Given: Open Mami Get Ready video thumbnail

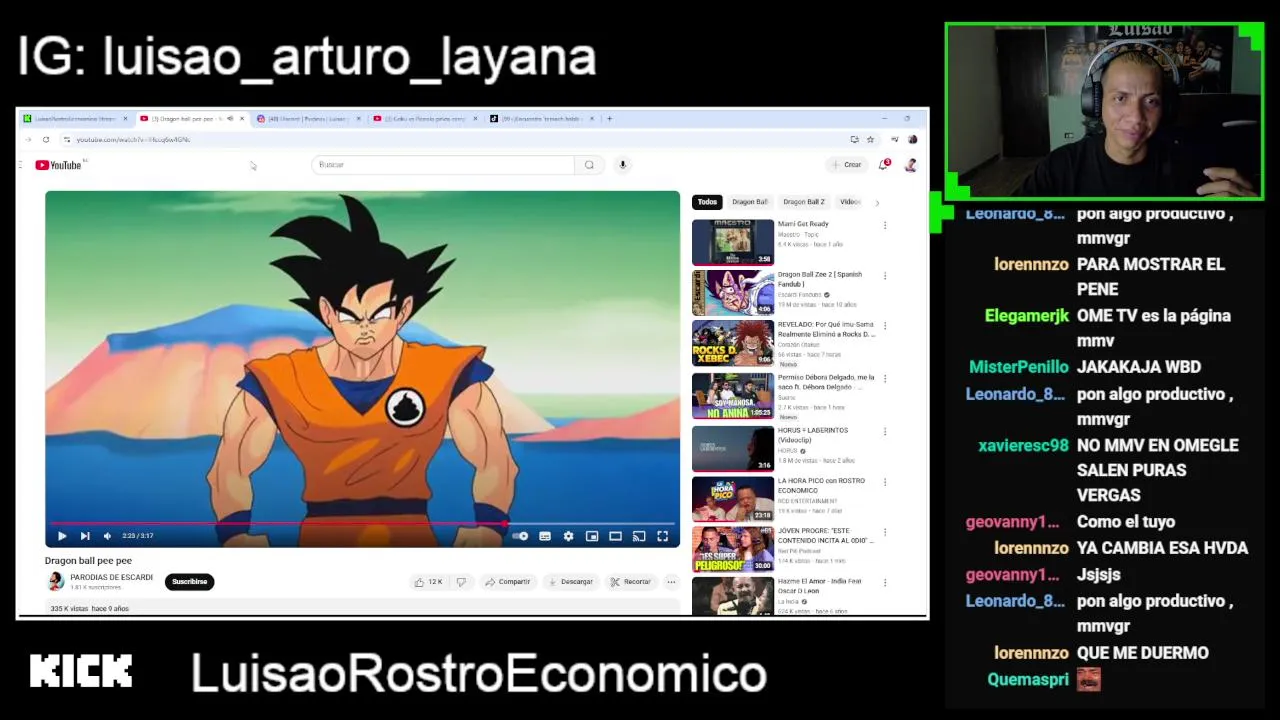Looking at the screenshot, I should pyautogui.click(x=733, y=242).
